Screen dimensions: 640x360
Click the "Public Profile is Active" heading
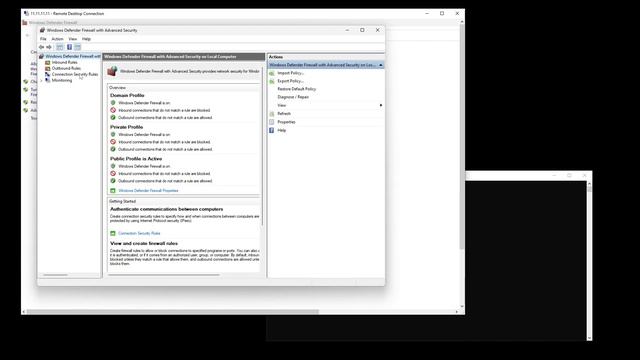136,159
